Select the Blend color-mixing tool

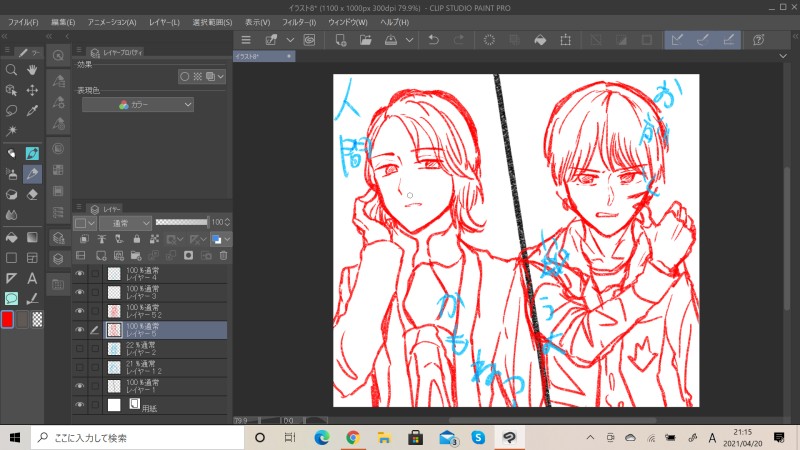pos(11,215)
